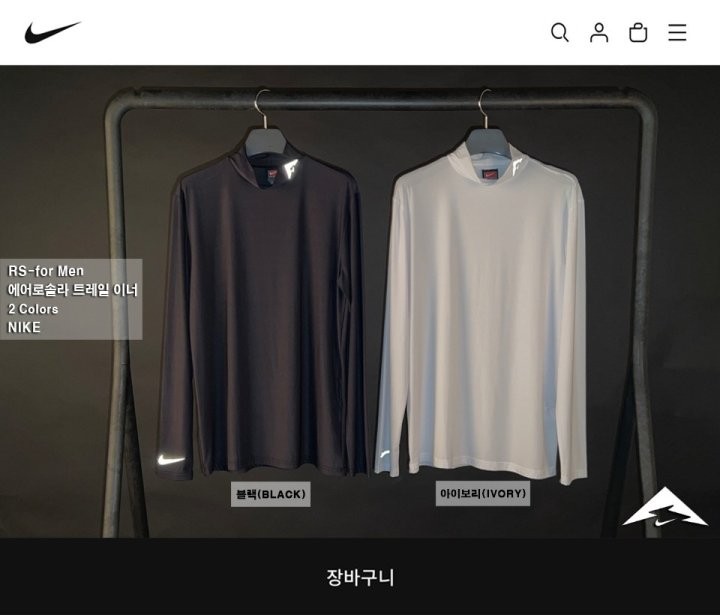The width and height of the screenshot is (720, 615).
Task: Click the reflective logo on black shirt collar
Action: [291, 167]
